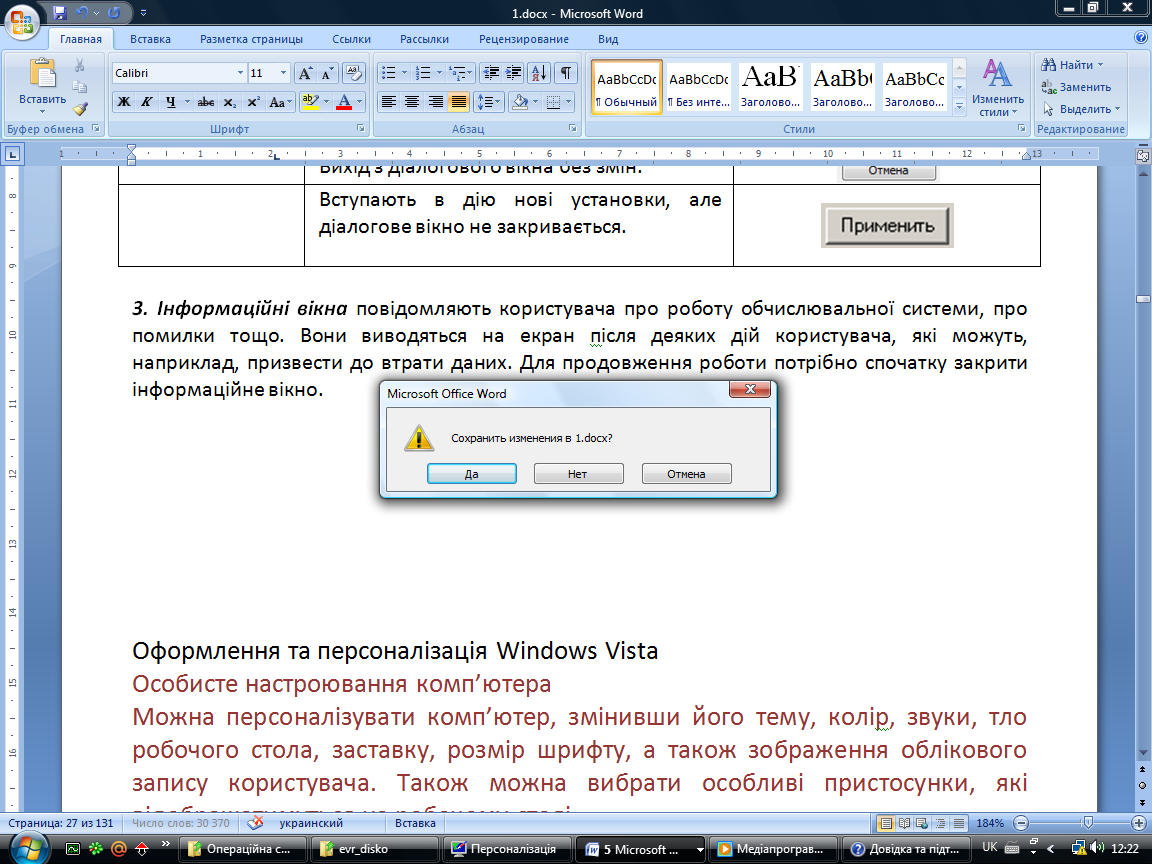Switch to the Ссылки tab

[351, 39]
